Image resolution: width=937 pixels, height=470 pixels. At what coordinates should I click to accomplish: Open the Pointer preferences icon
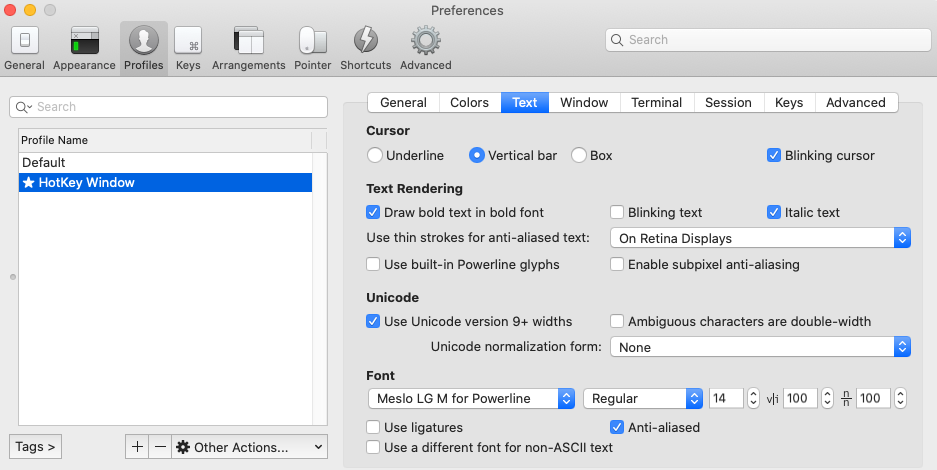[x=313, y=41]
